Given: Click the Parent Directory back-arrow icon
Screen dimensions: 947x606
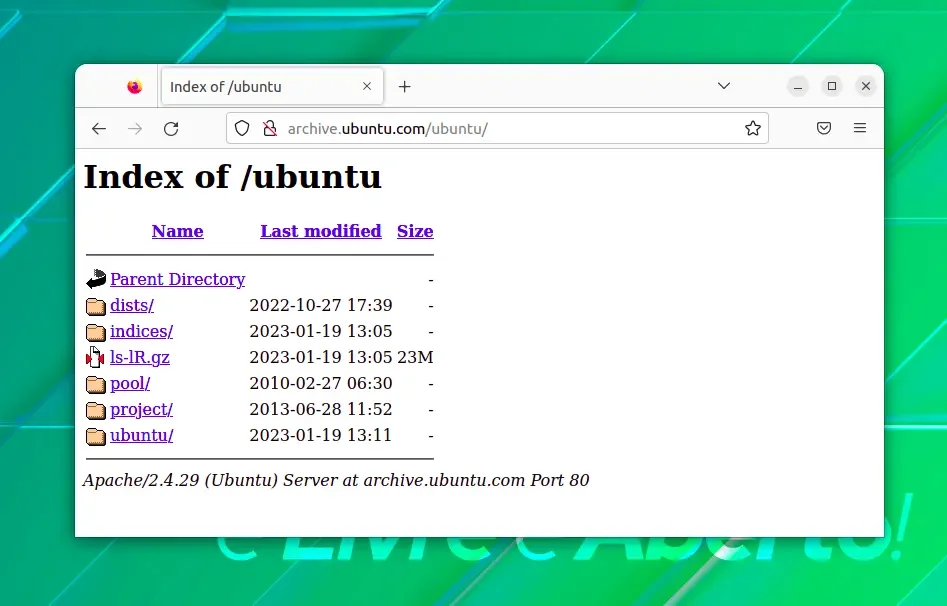Looking at the screenshot, I should tap(96, 279).
